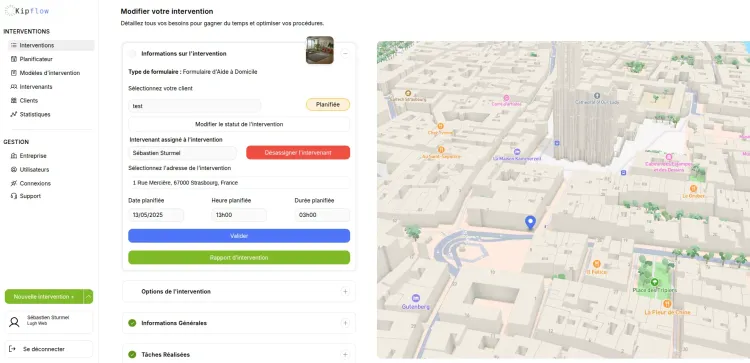Click the user avatar icon
Viewport: 750px width, 363px height.
click(14, 322)
